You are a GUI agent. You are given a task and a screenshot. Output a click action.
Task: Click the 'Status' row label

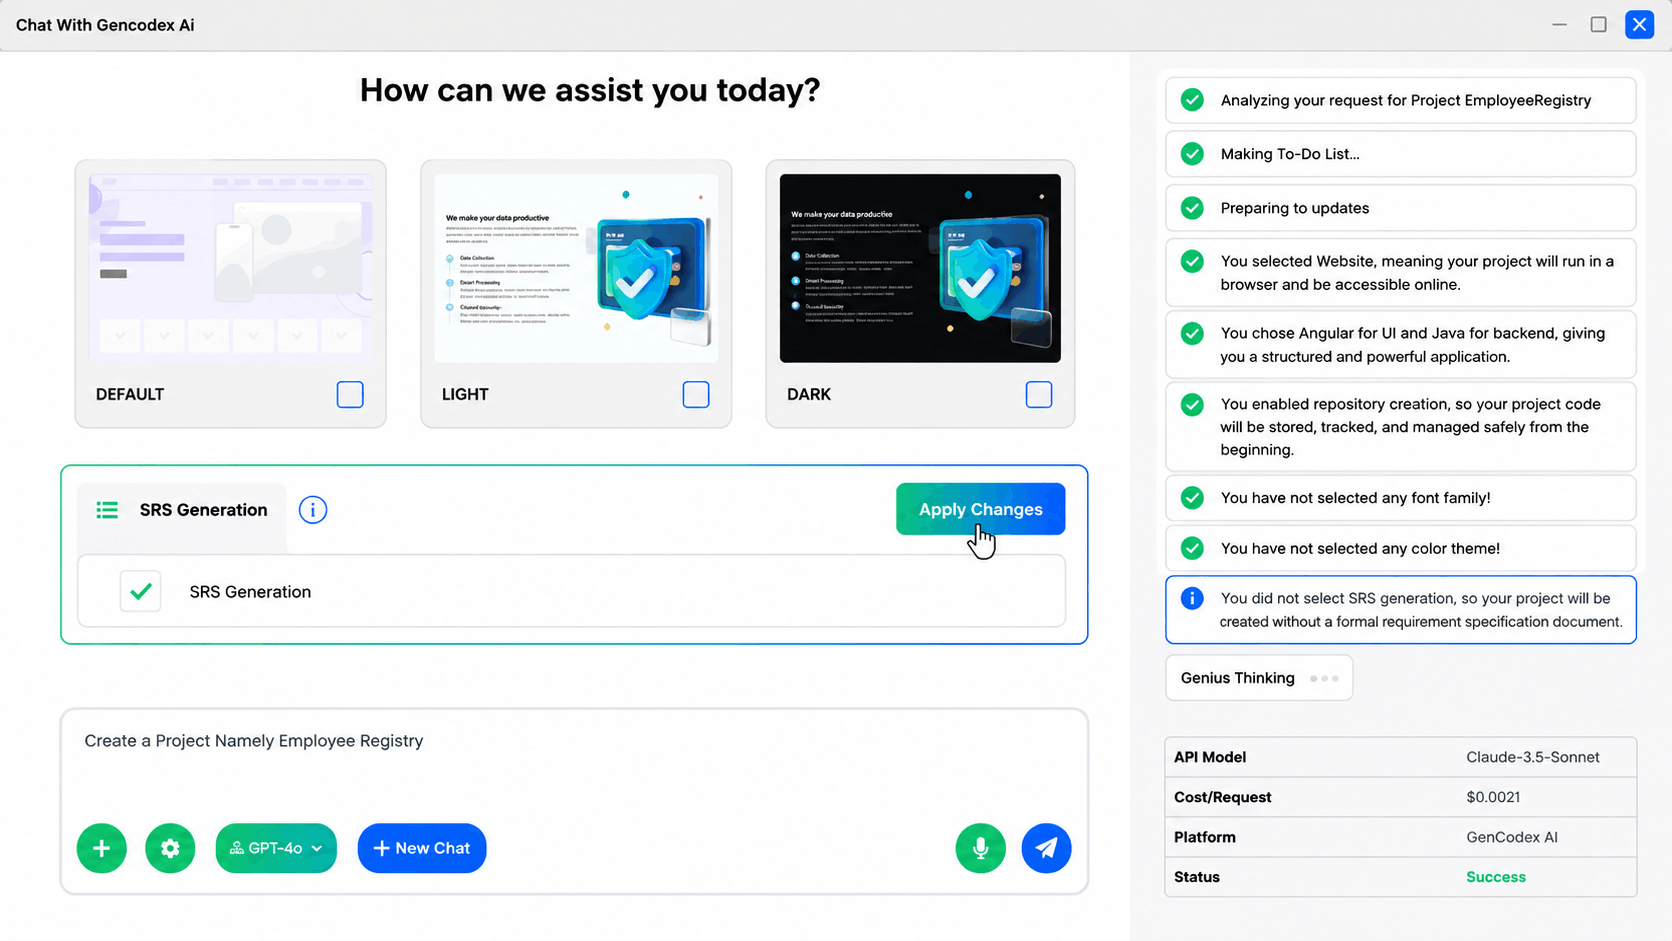click(x=1197, y=877)
